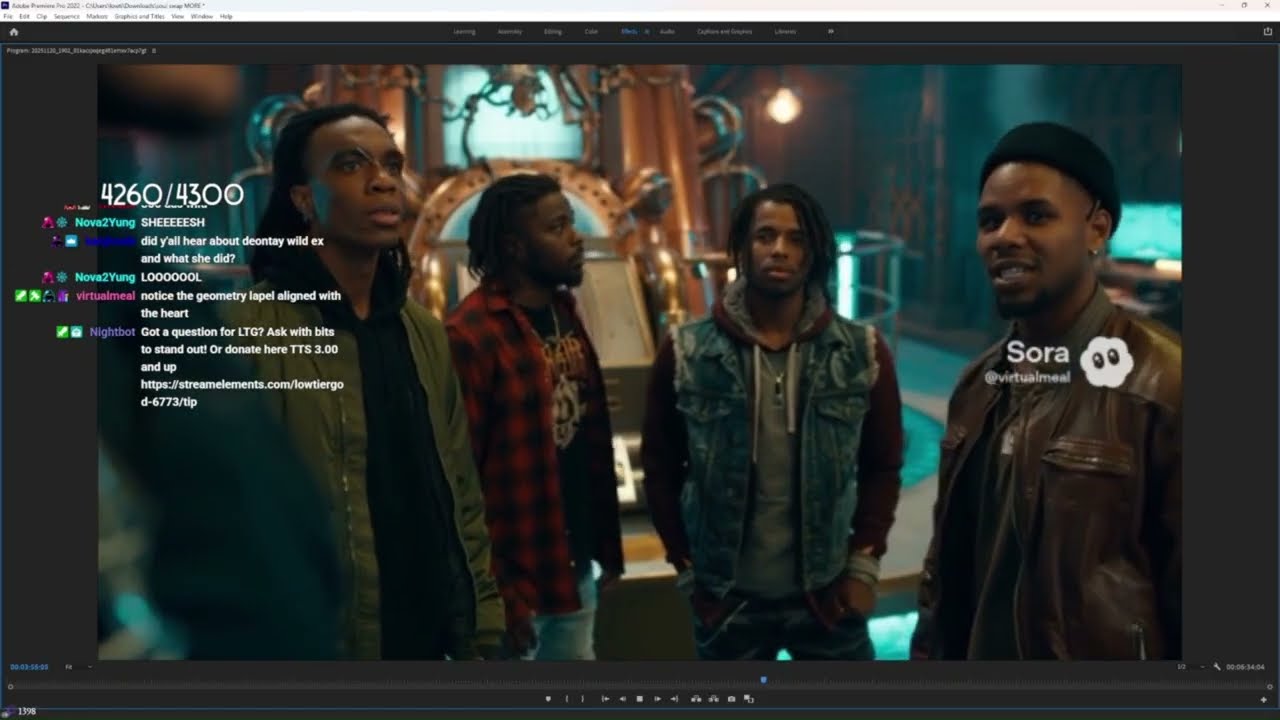1280x720 pixels.
Task: Step forward one frame
Action: [x=657, y=699]
